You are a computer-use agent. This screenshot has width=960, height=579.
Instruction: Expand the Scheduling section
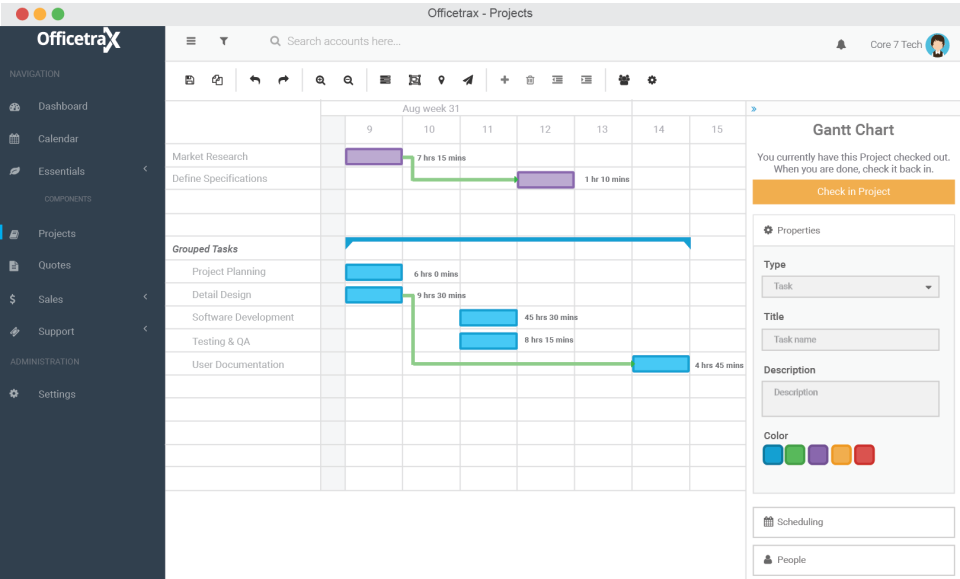[853, 522]
